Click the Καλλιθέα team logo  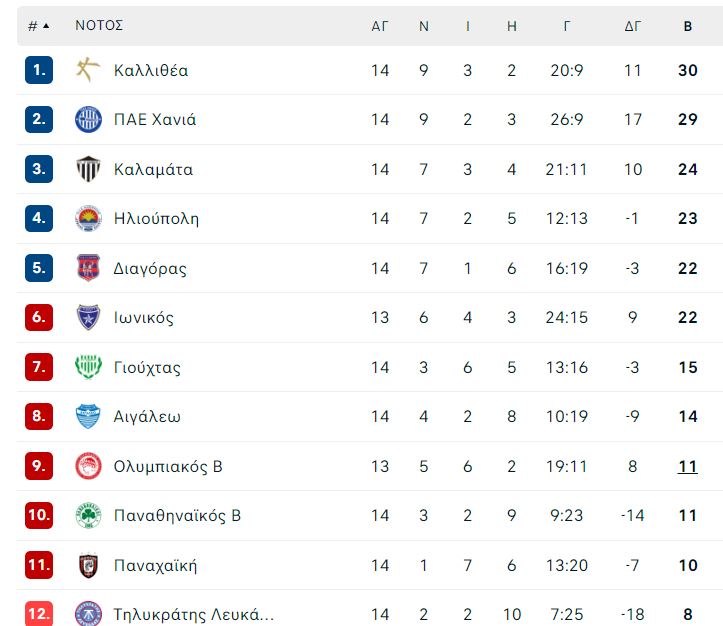click(x=88, y=70)
